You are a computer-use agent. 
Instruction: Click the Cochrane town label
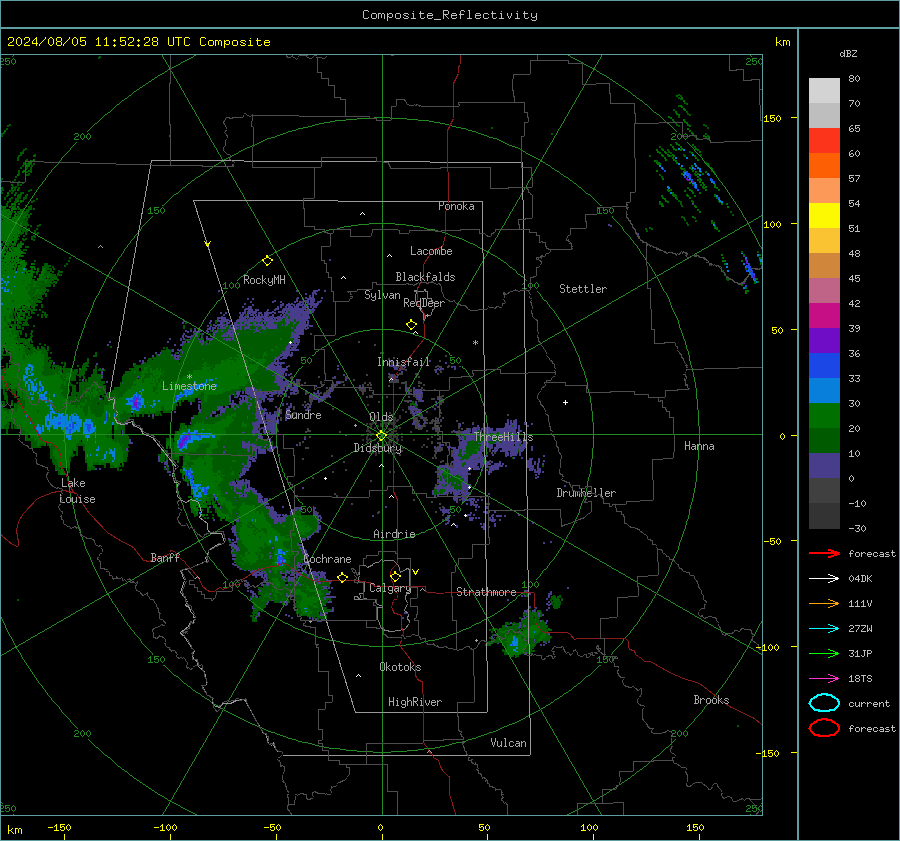coord(327,559)
